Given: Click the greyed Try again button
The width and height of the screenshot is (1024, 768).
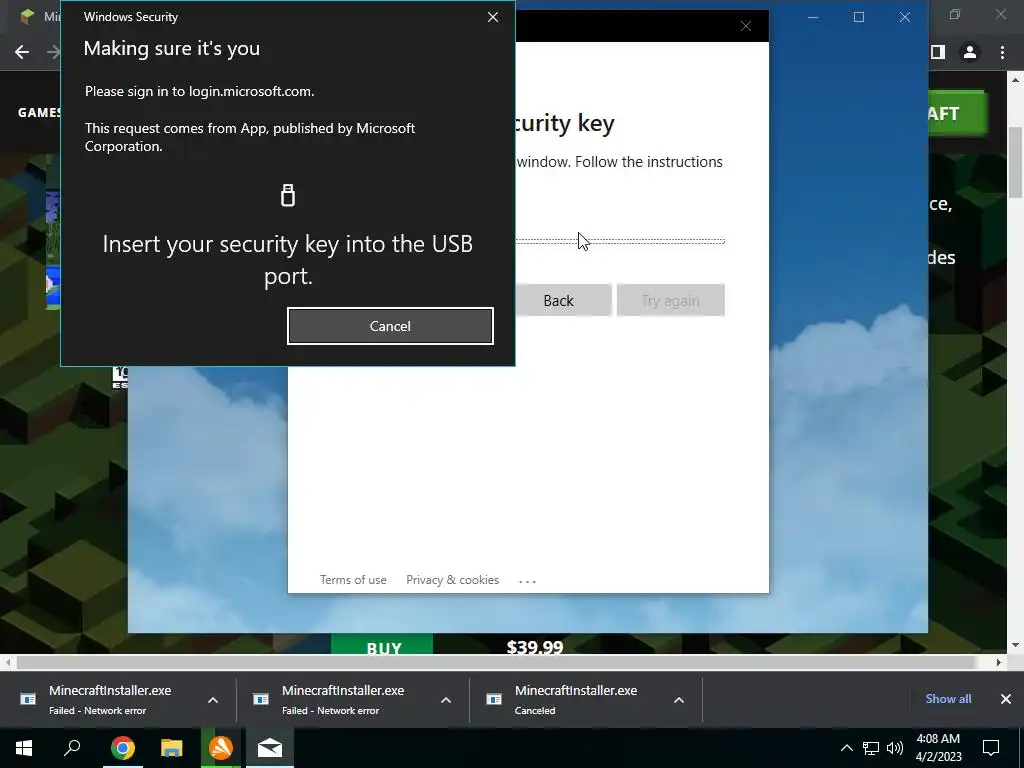Looking at the screenshot, I should [x=671, y=300].
